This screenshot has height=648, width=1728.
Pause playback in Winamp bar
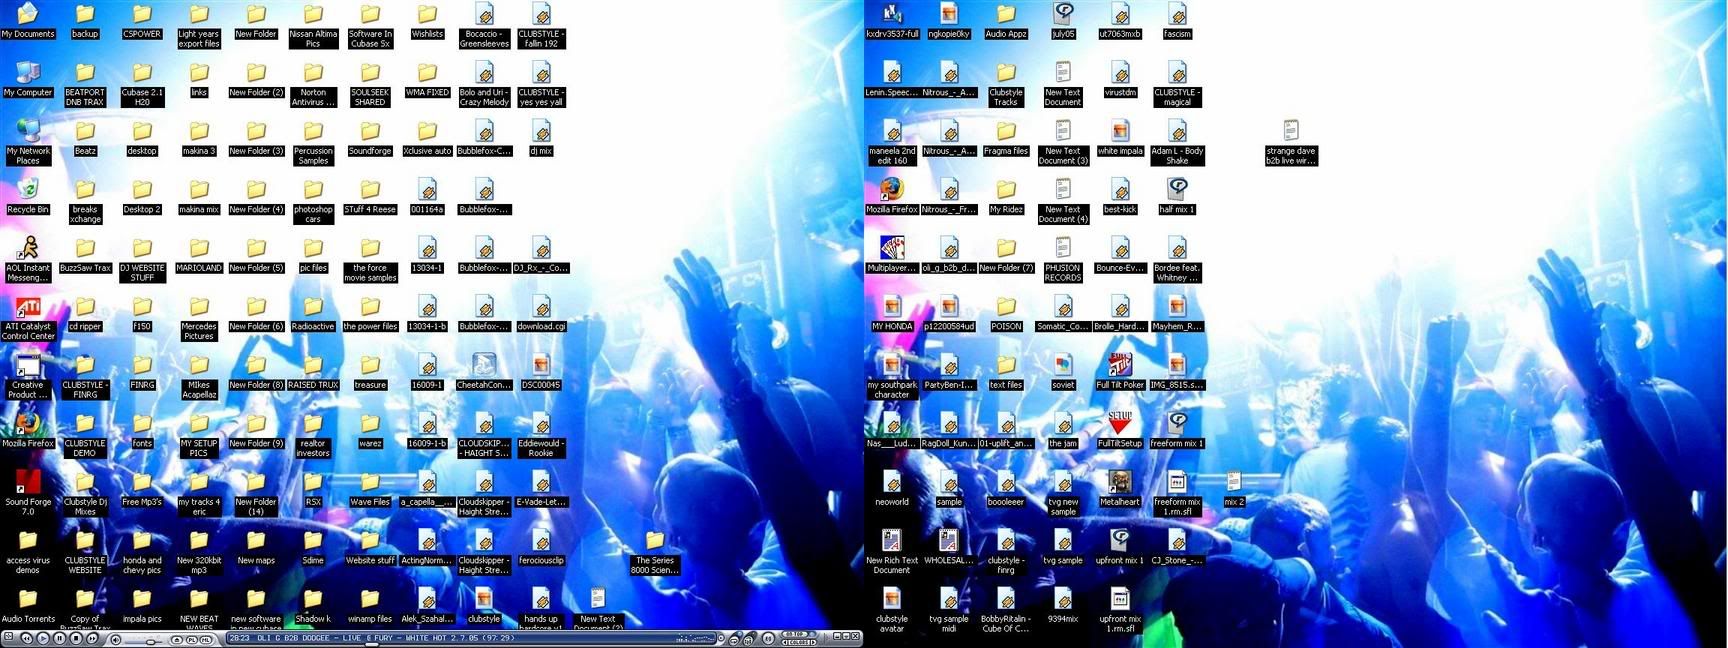(x=59, y=638)
